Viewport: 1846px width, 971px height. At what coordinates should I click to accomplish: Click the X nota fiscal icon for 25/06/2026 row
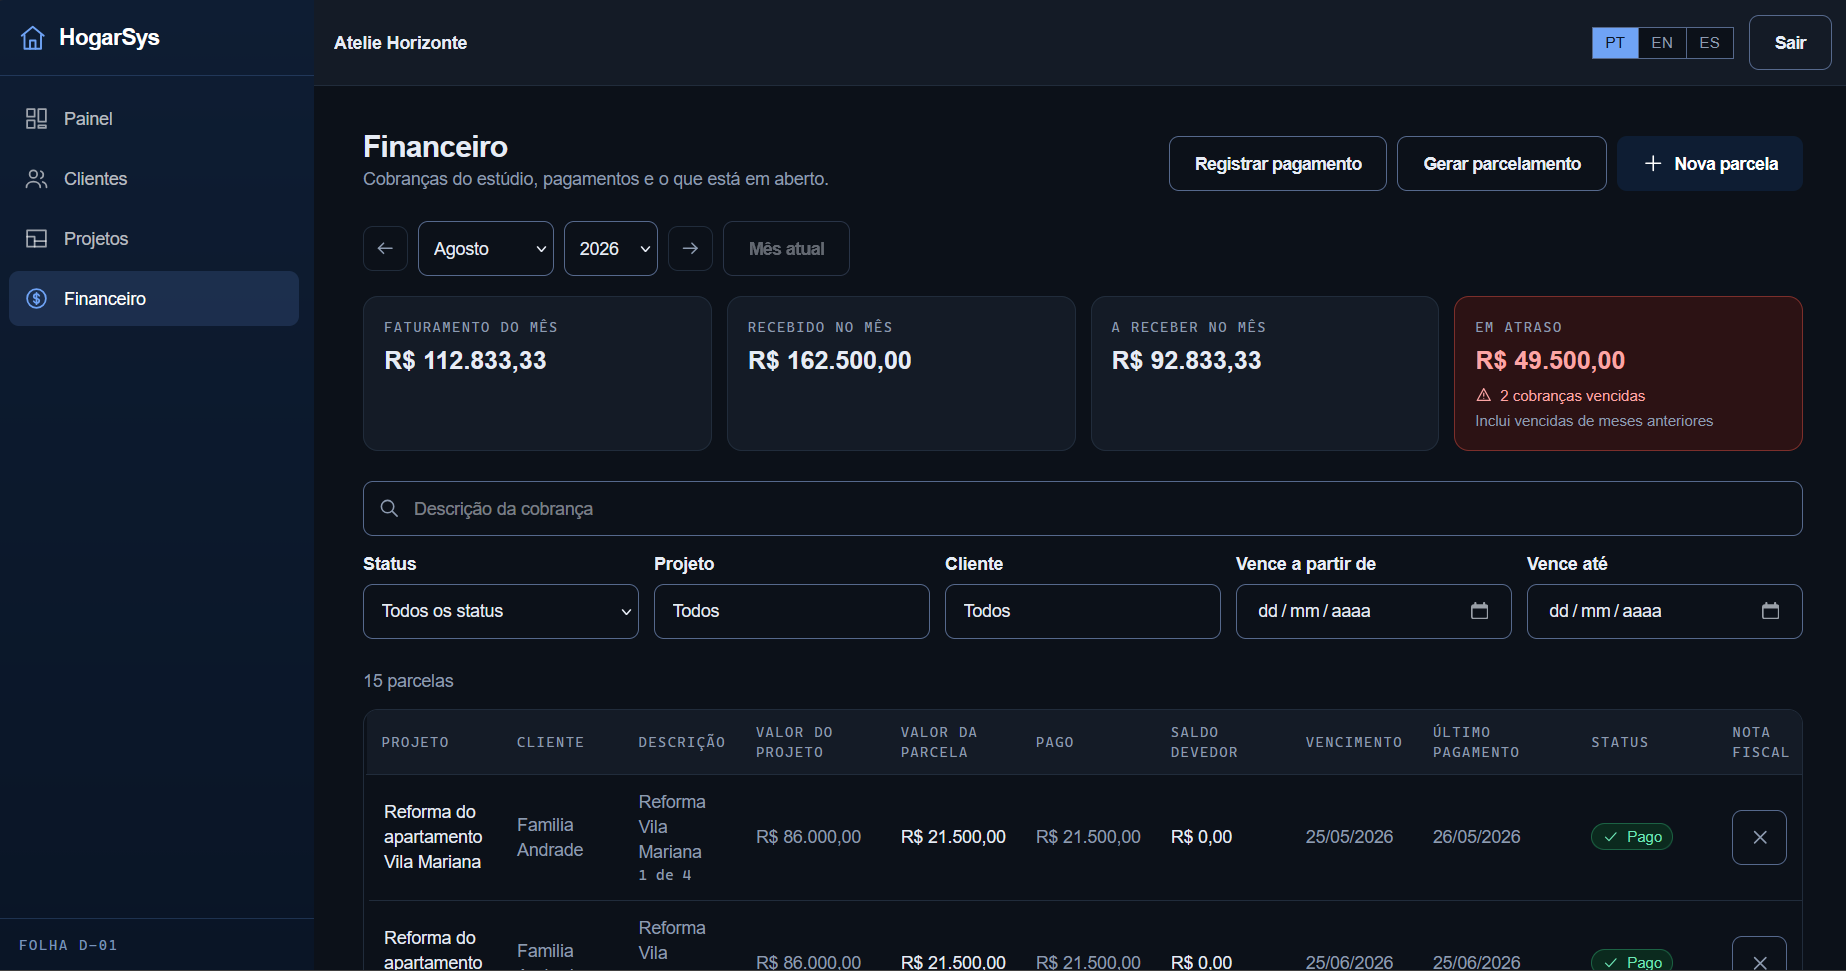coord(1760,955)
